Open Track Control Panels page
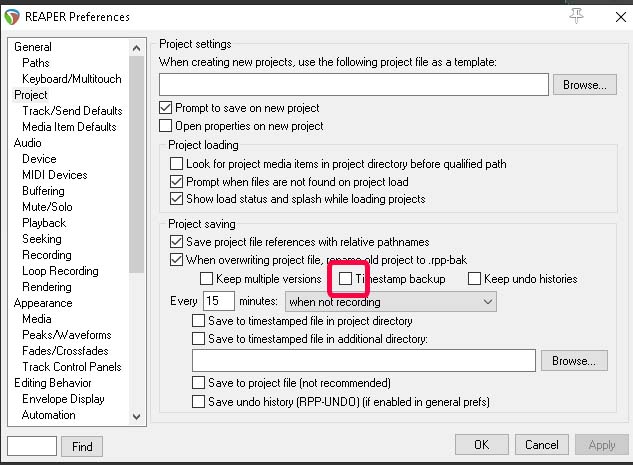 point(72,367)
